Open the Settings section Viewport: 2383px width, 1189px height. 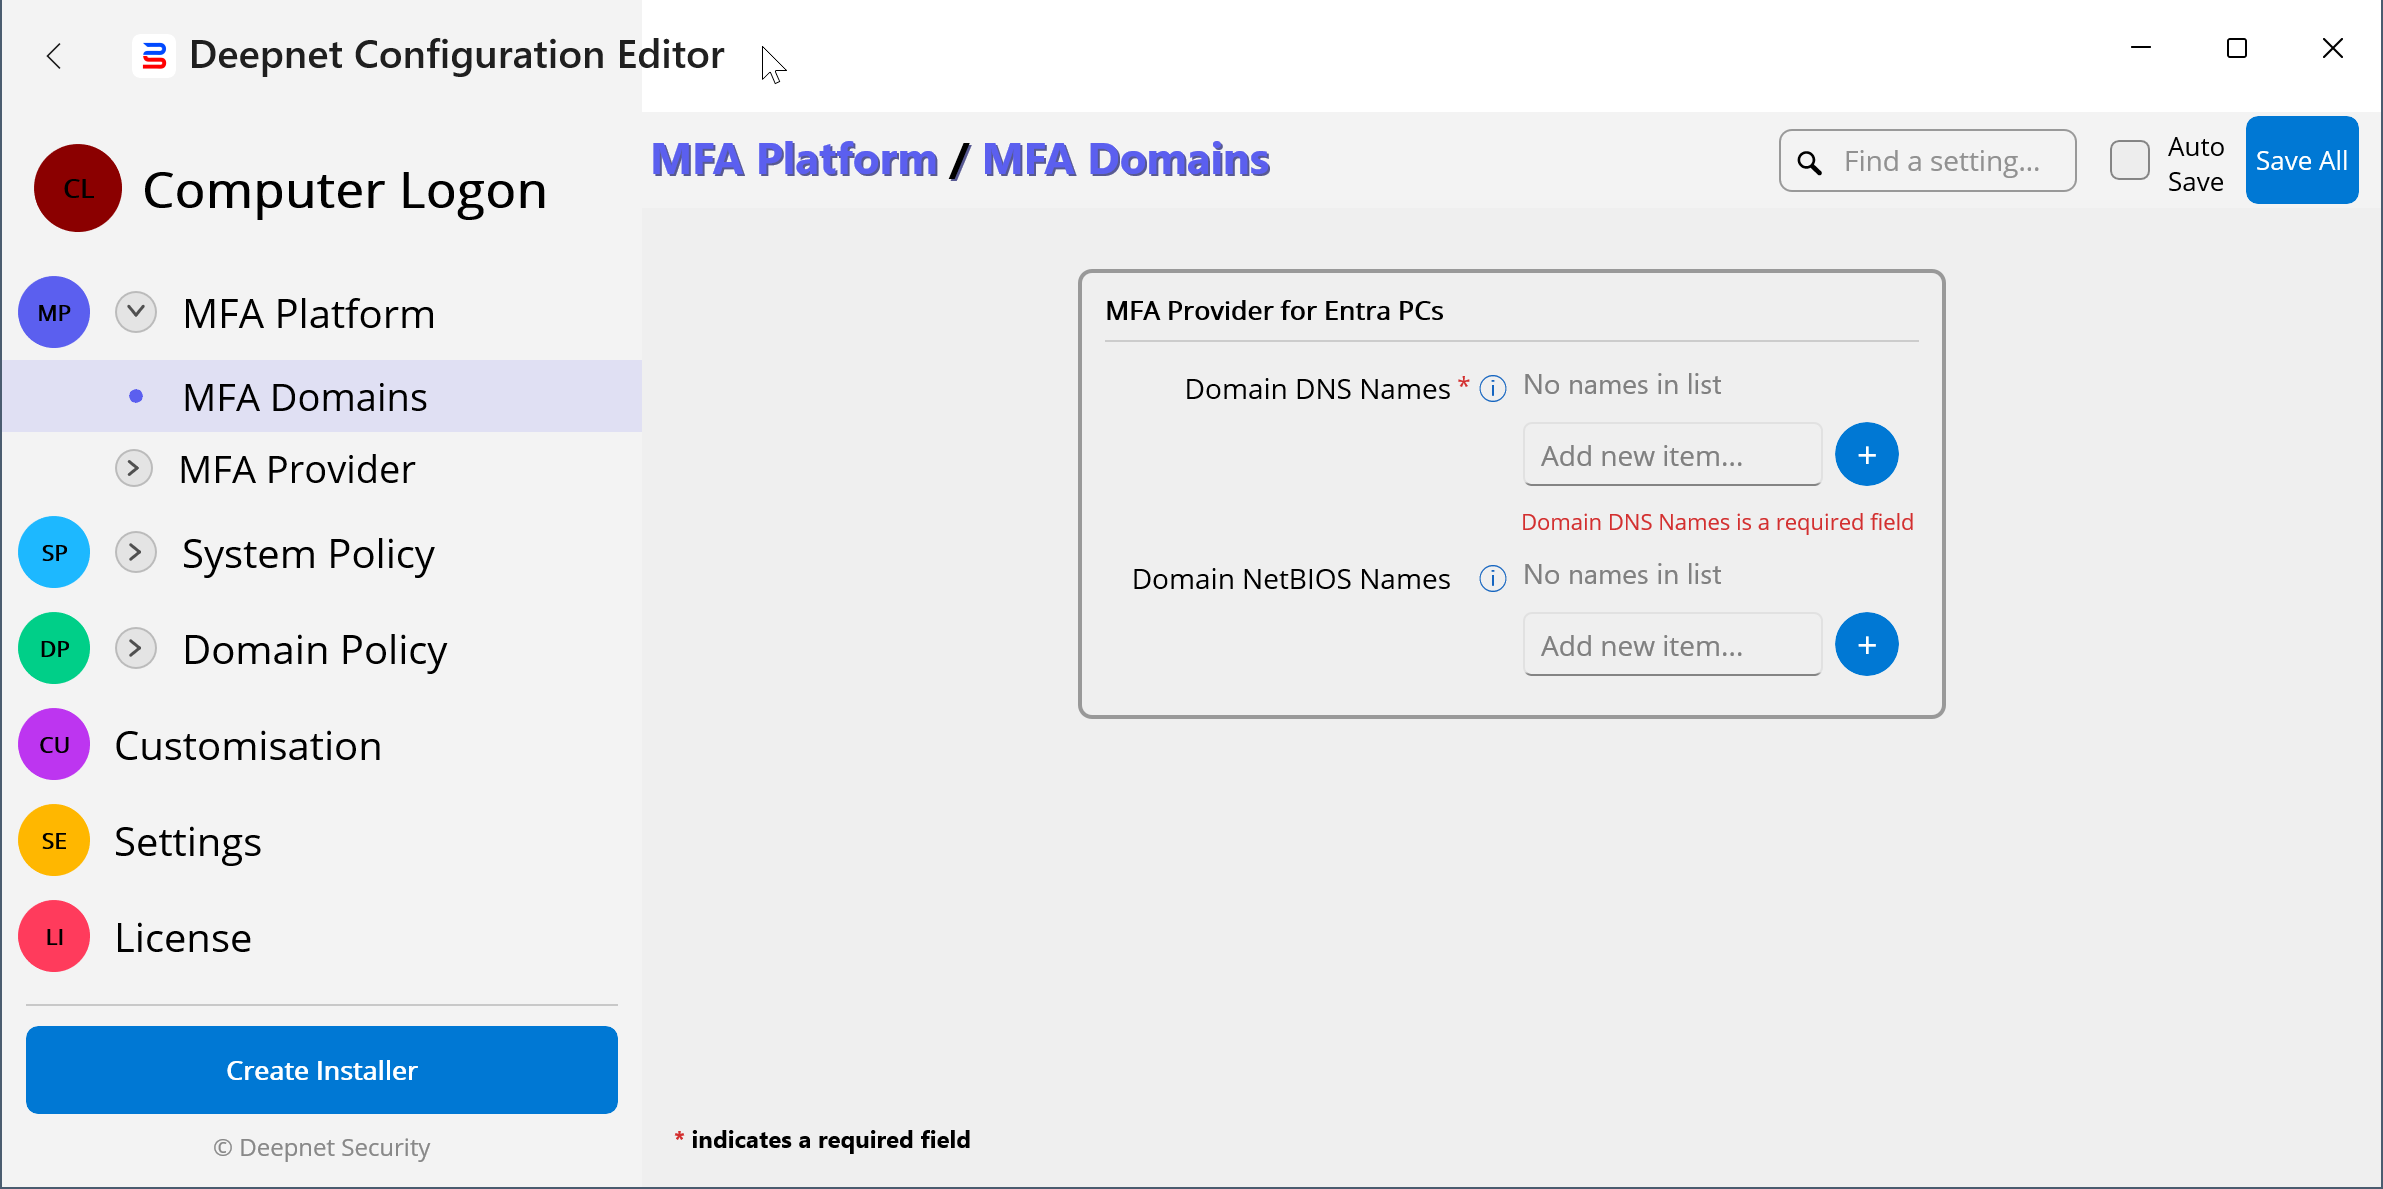188,842
